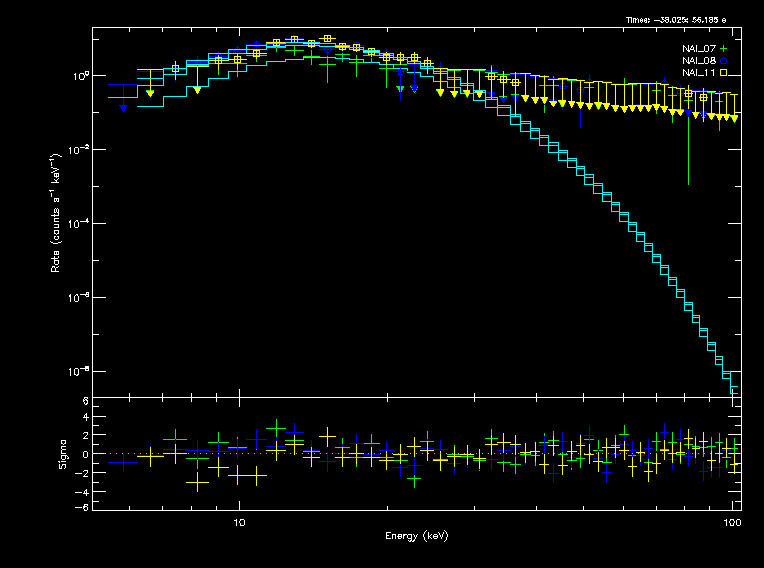Click the −6 tick label on Sigma axis
This screenshot has height=568, width=764.
pos(83,508)
